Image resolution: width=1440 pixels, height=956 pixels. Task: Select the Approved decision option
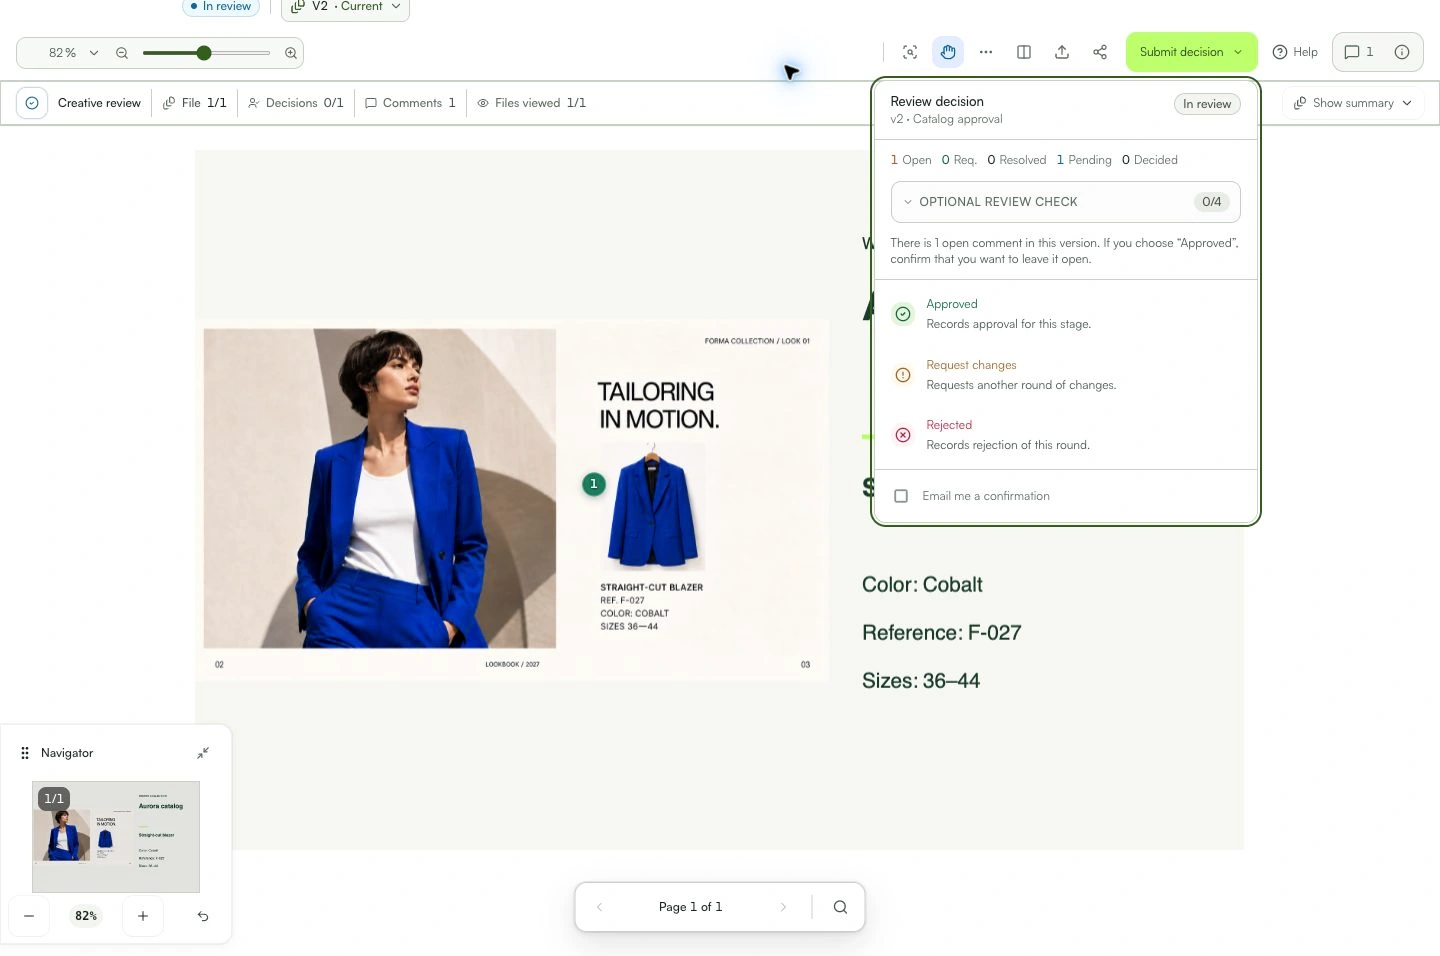(x=1066, y=314)
